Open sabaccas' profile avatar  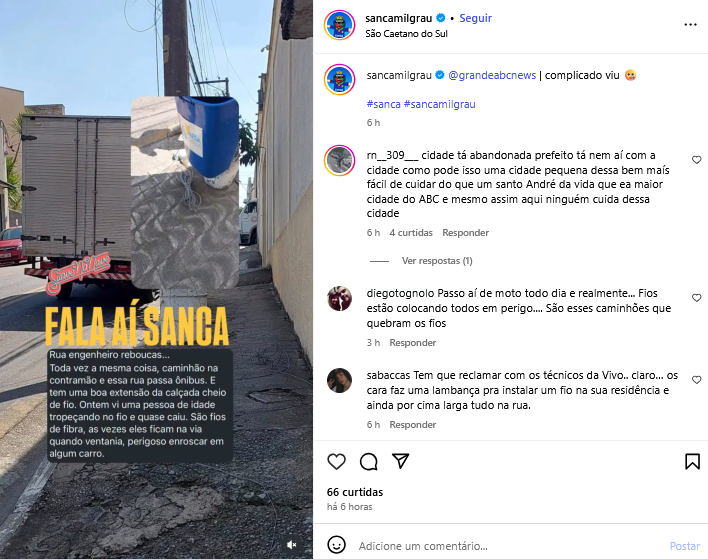[x=340, y=381]
